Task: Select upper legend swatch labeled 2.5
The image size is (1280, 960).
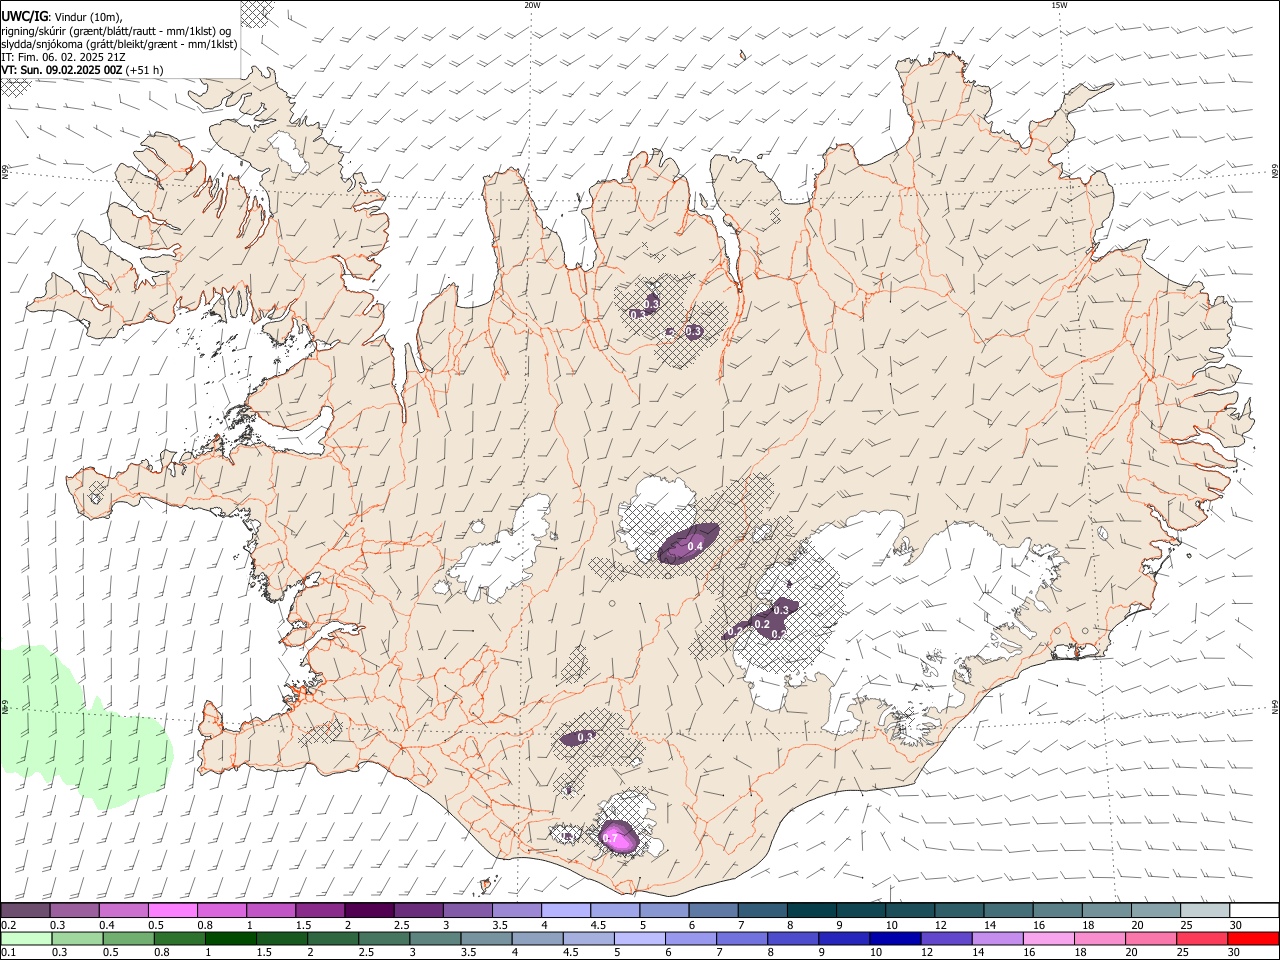Action: [x=417, y=910]
